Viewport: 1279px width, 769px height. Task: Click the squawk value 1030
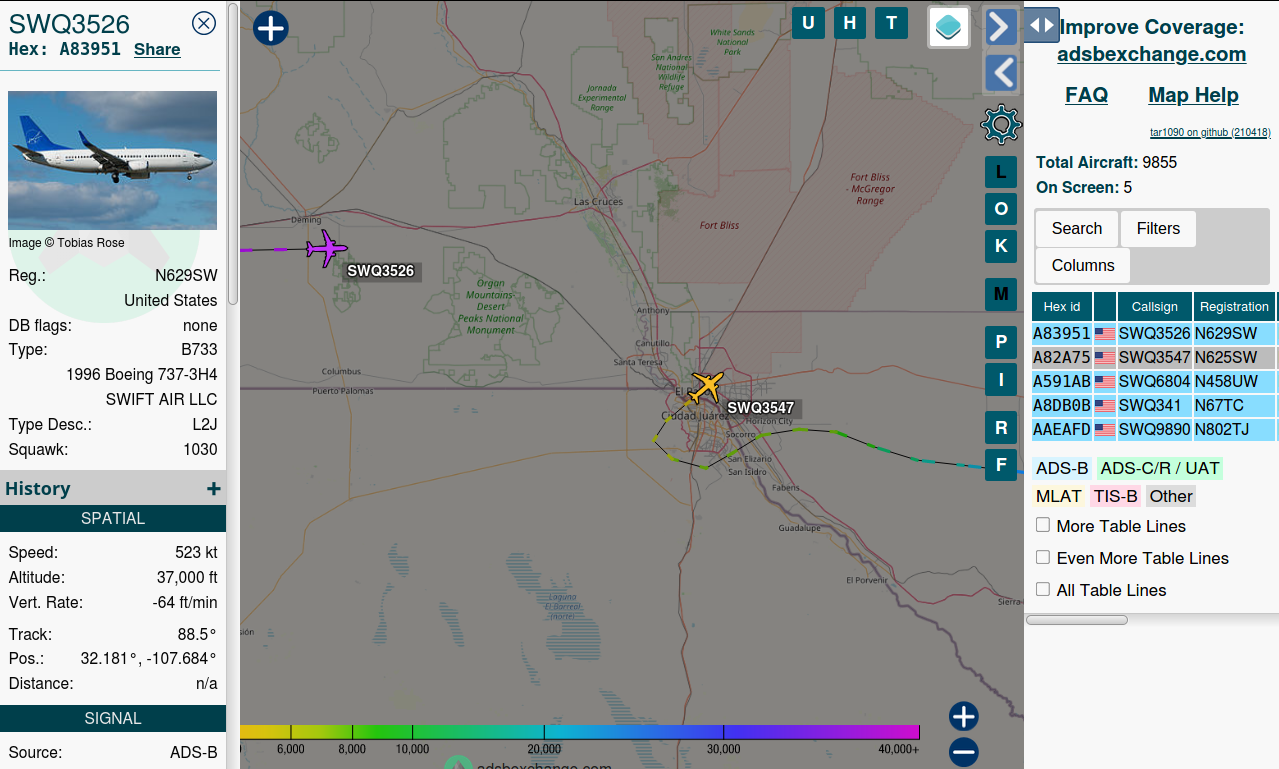[x=200, y=450]
